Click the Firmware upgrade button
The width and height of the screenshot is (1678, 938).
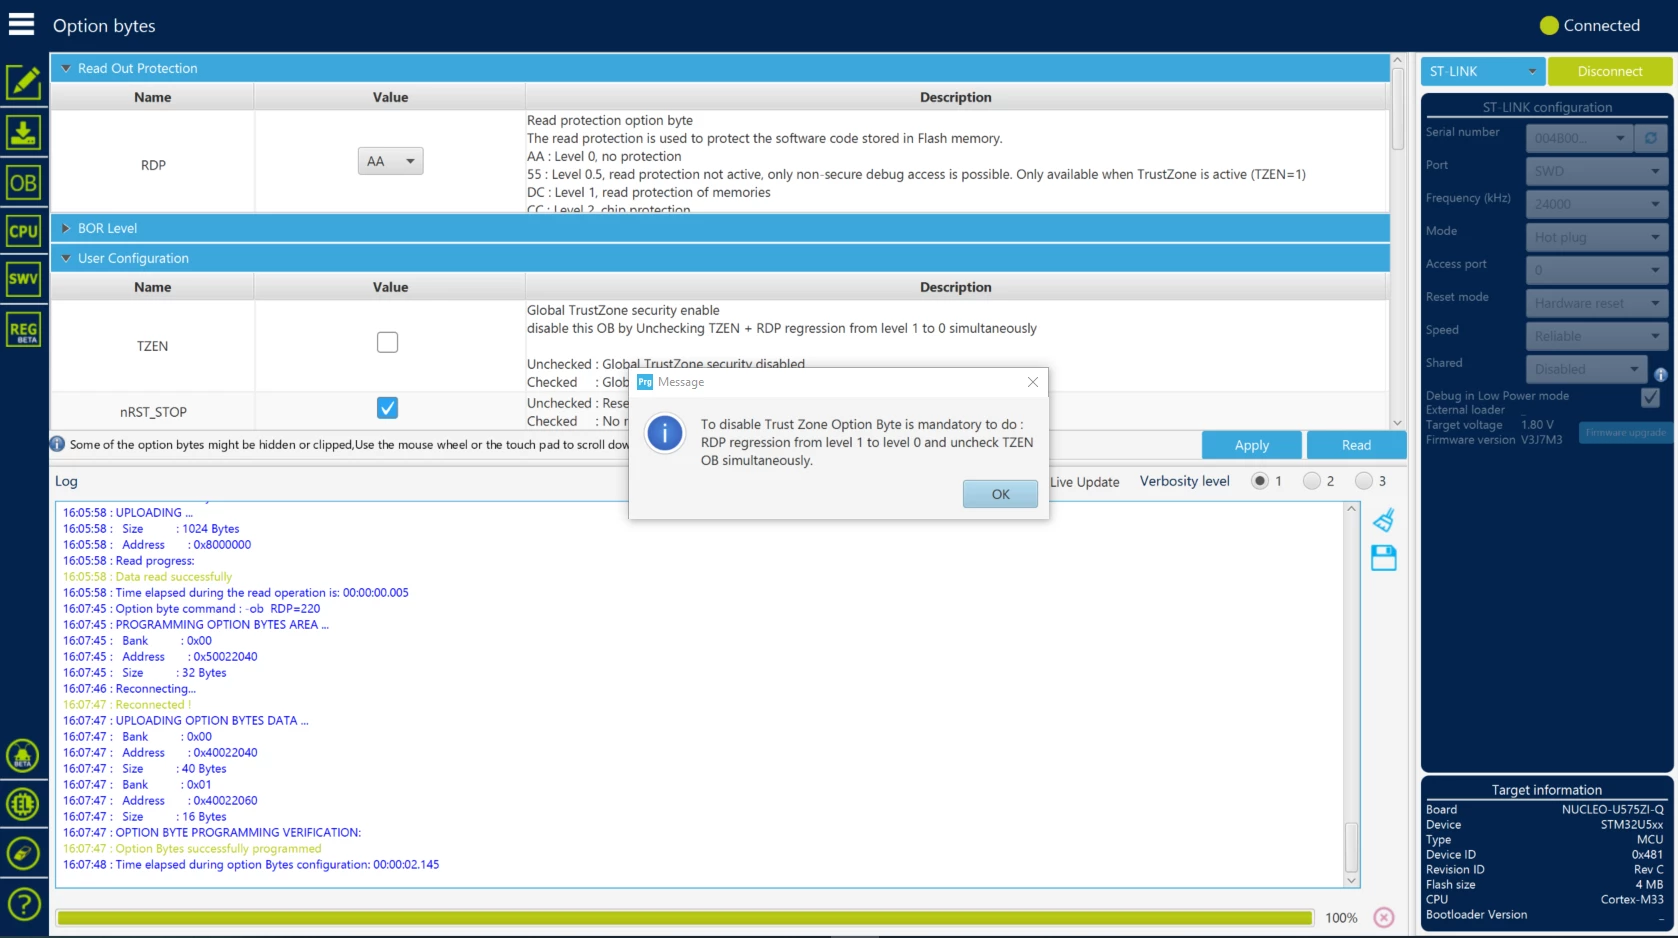coord(1625,433)
